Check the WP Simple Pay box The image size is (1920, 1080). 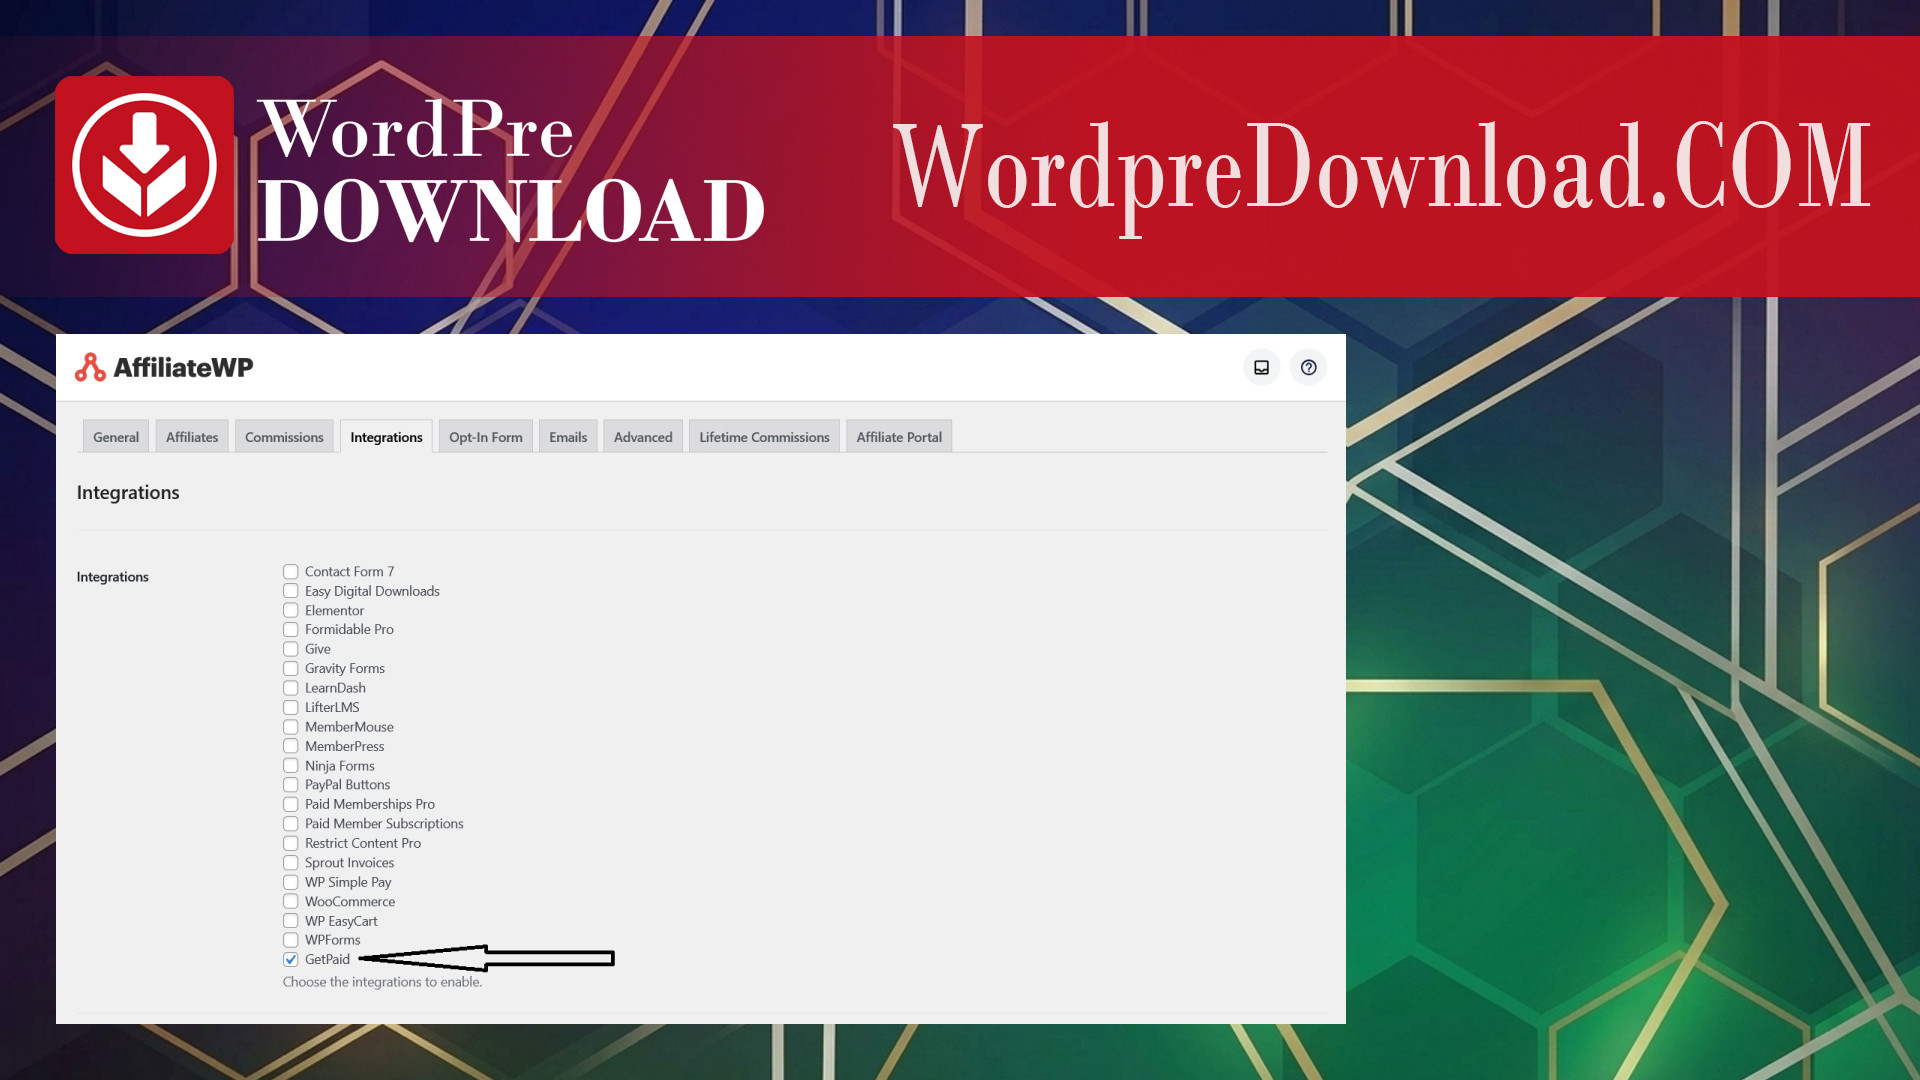click(x=290, y=882)
